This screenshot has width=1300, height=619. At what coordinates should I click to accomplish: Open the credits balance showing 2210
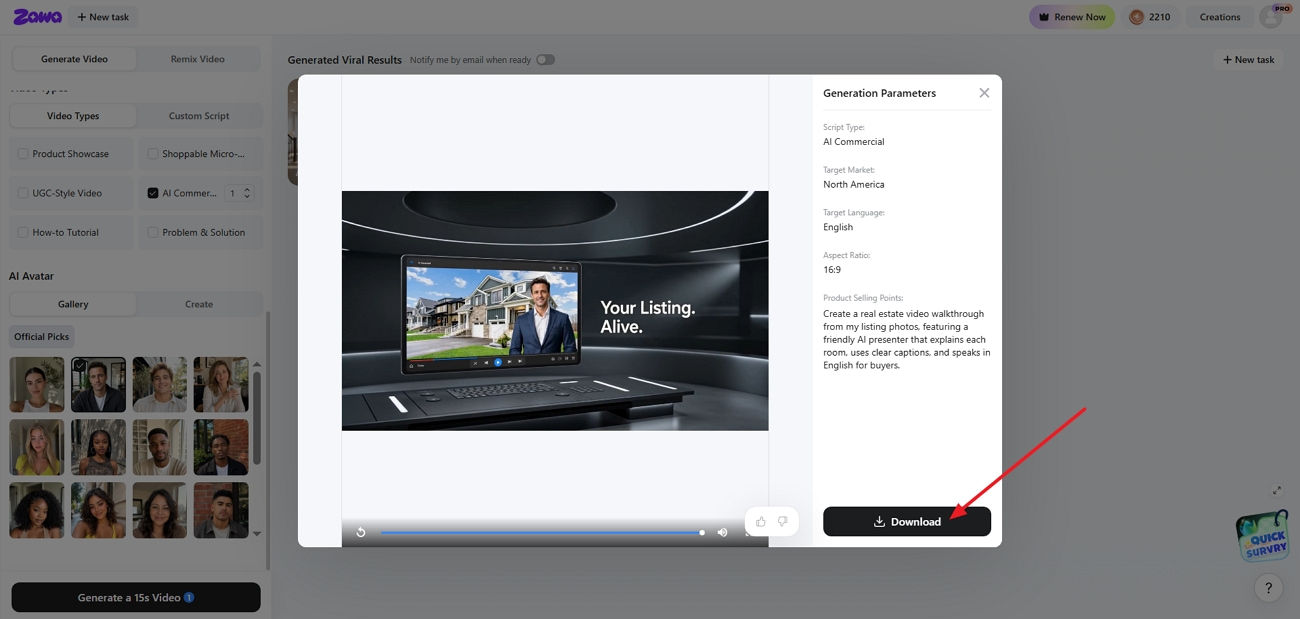coord(1150,17)
